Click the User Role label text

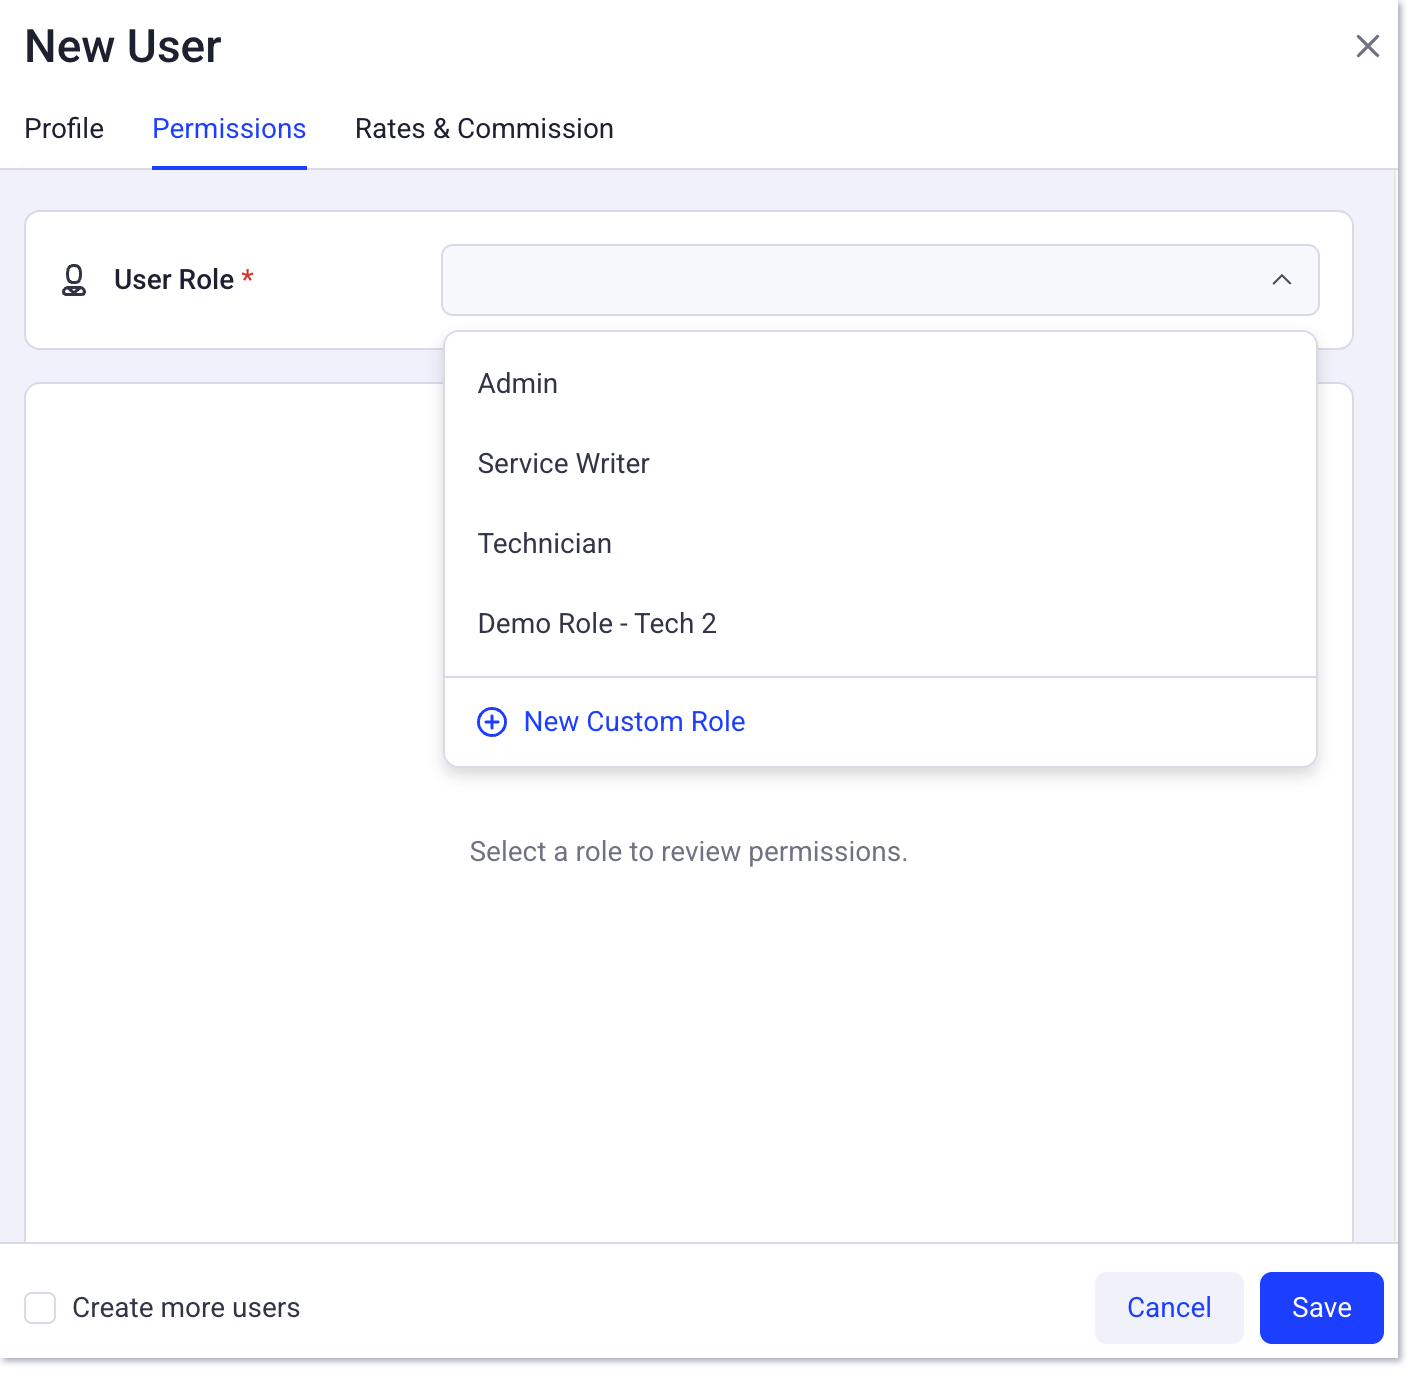[x=174, y=280]
